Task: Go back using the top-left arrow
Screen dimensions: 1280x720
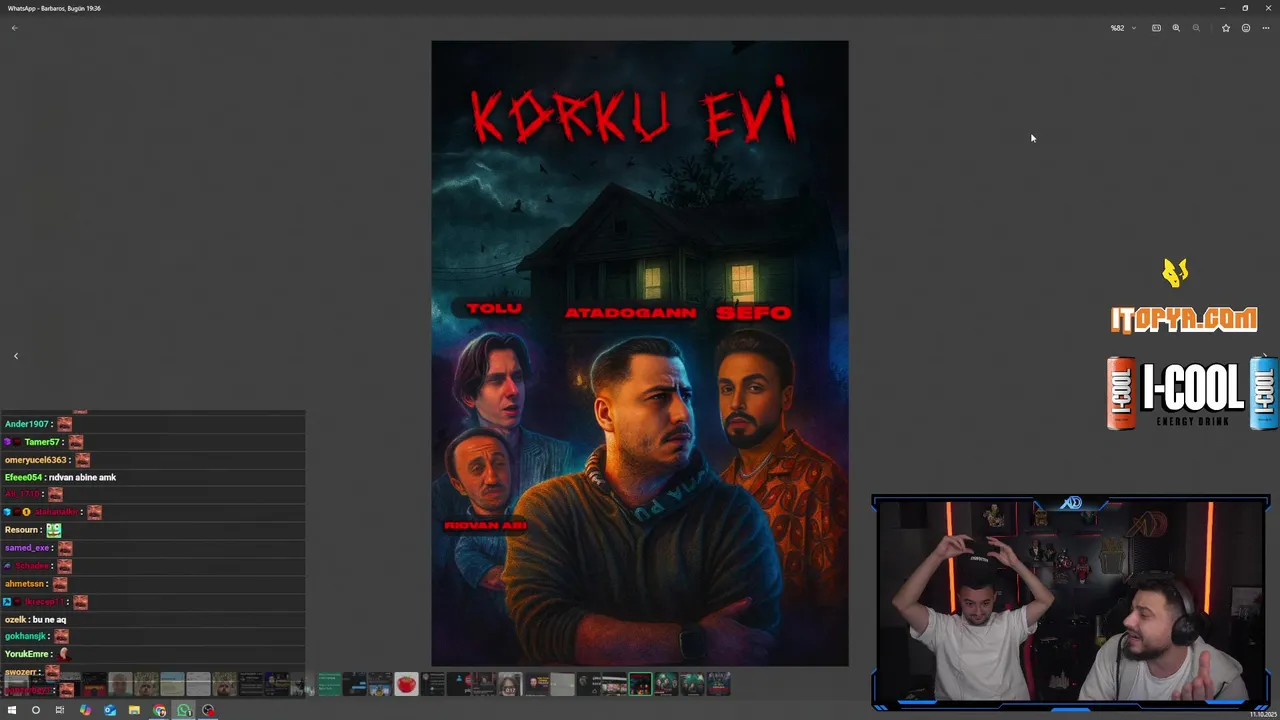Action: pos(14,28)
